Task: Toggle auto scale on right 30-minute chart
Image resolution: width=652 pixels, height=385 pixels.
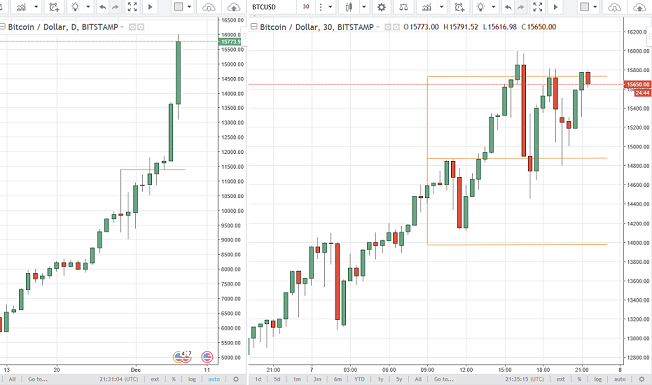Action: (620, 379)
